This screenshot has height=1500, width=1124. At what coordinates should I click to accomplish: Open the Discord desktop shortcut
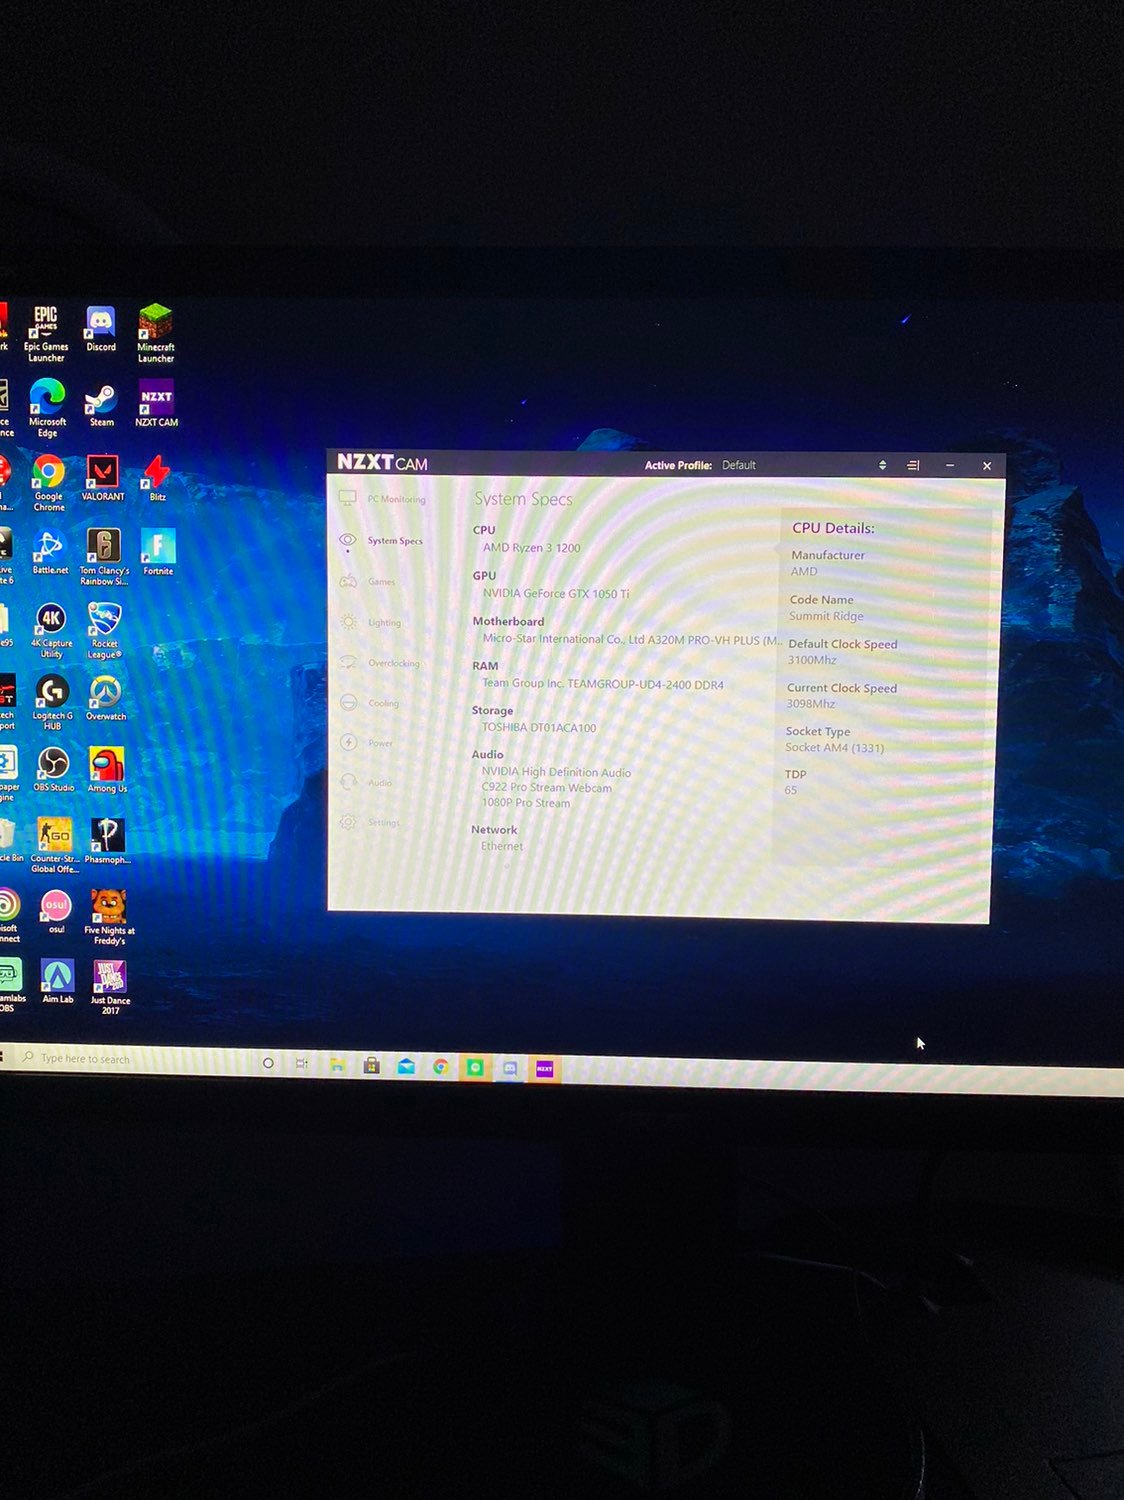coord(101,329)
